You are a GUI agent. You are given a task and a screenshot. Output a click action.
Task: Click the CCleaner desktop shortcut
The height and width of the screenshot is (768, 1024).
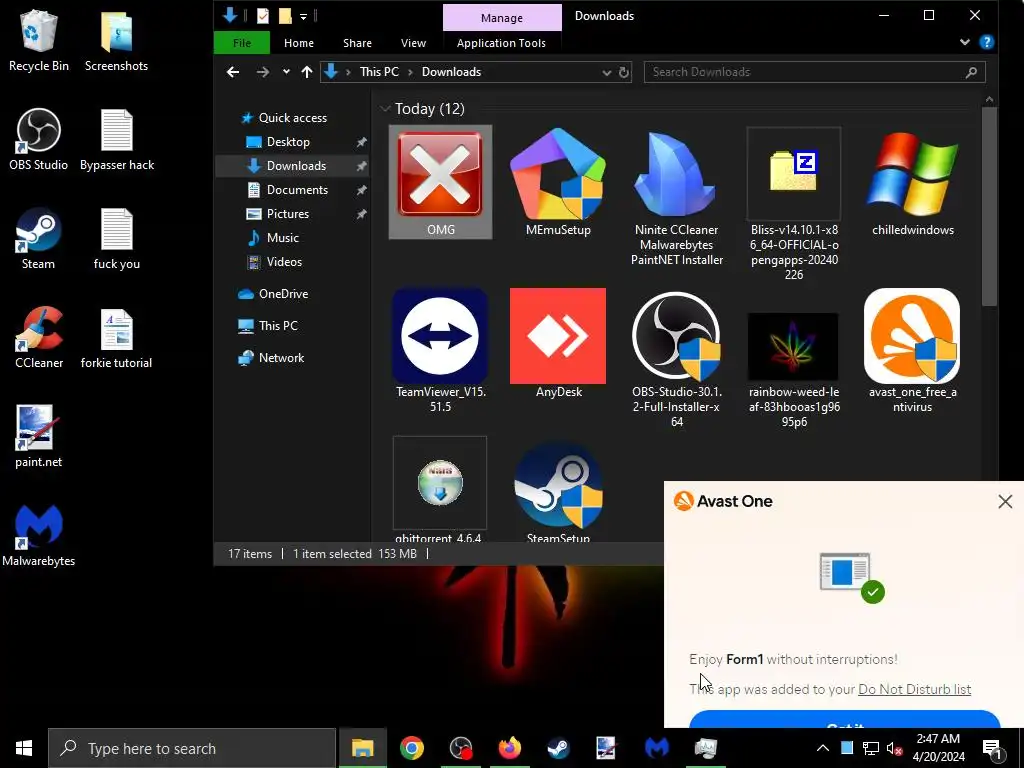click(39, 338)
